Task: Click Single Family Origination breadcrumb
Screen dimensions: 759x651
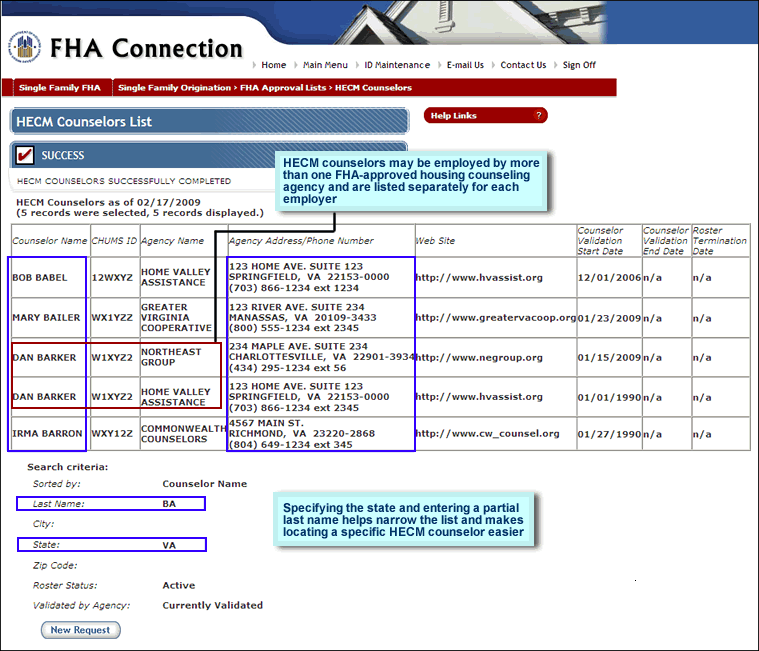Action: 174,88
